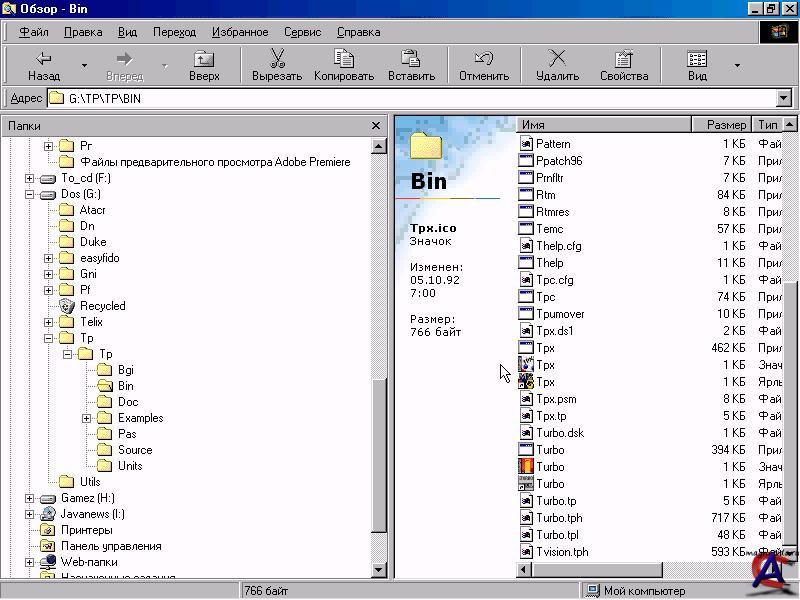Open the Сервис (Tools) menu

pyautogui.click(x=302, y=32)
